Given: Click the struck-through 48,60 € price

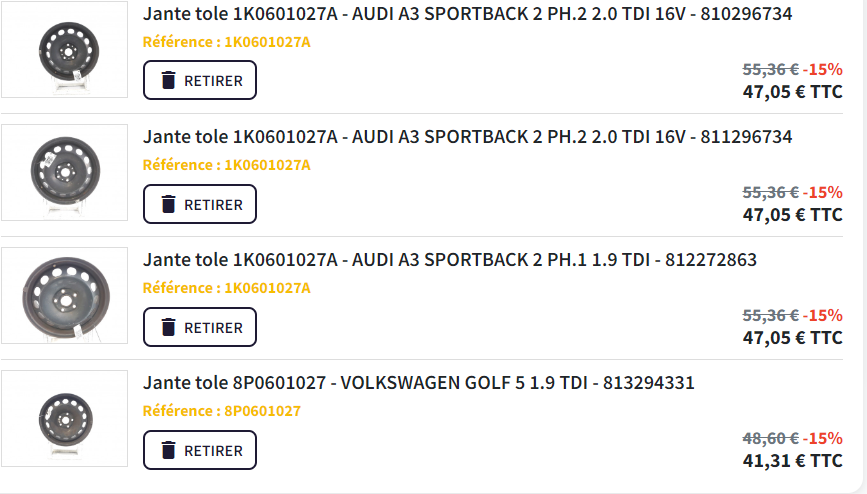Looking at the screenshot, I should (770, 438).
